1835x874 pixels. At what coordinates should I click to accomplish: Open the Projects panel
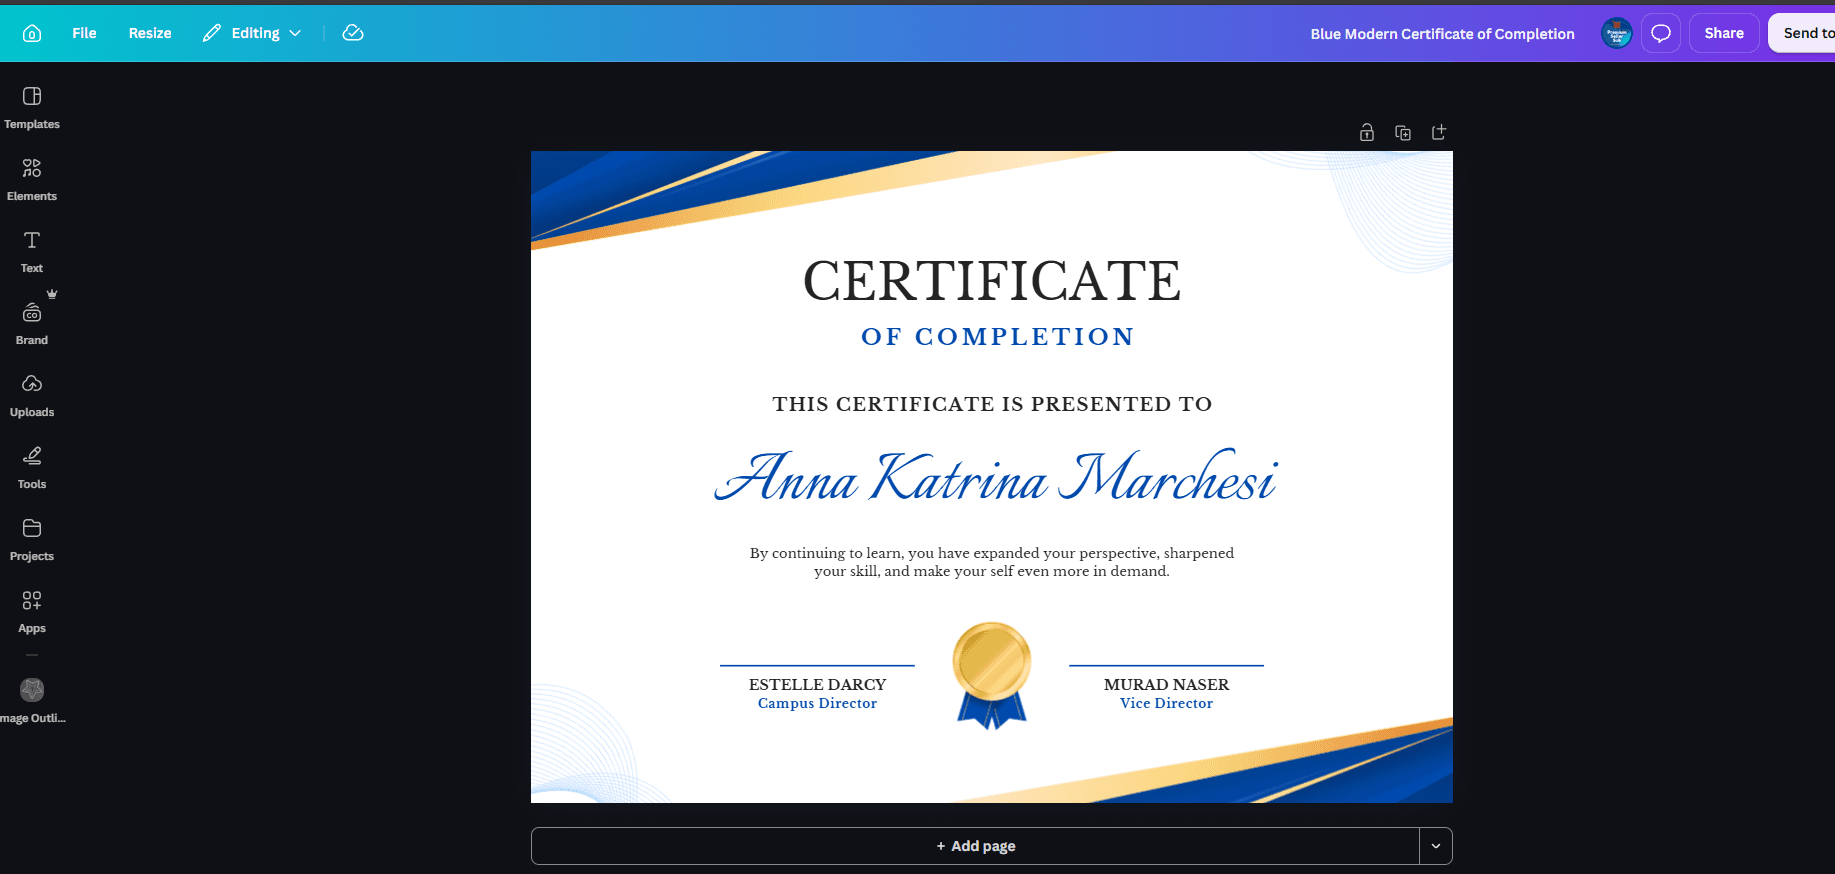pyautogui.click(x=32, y=540)
